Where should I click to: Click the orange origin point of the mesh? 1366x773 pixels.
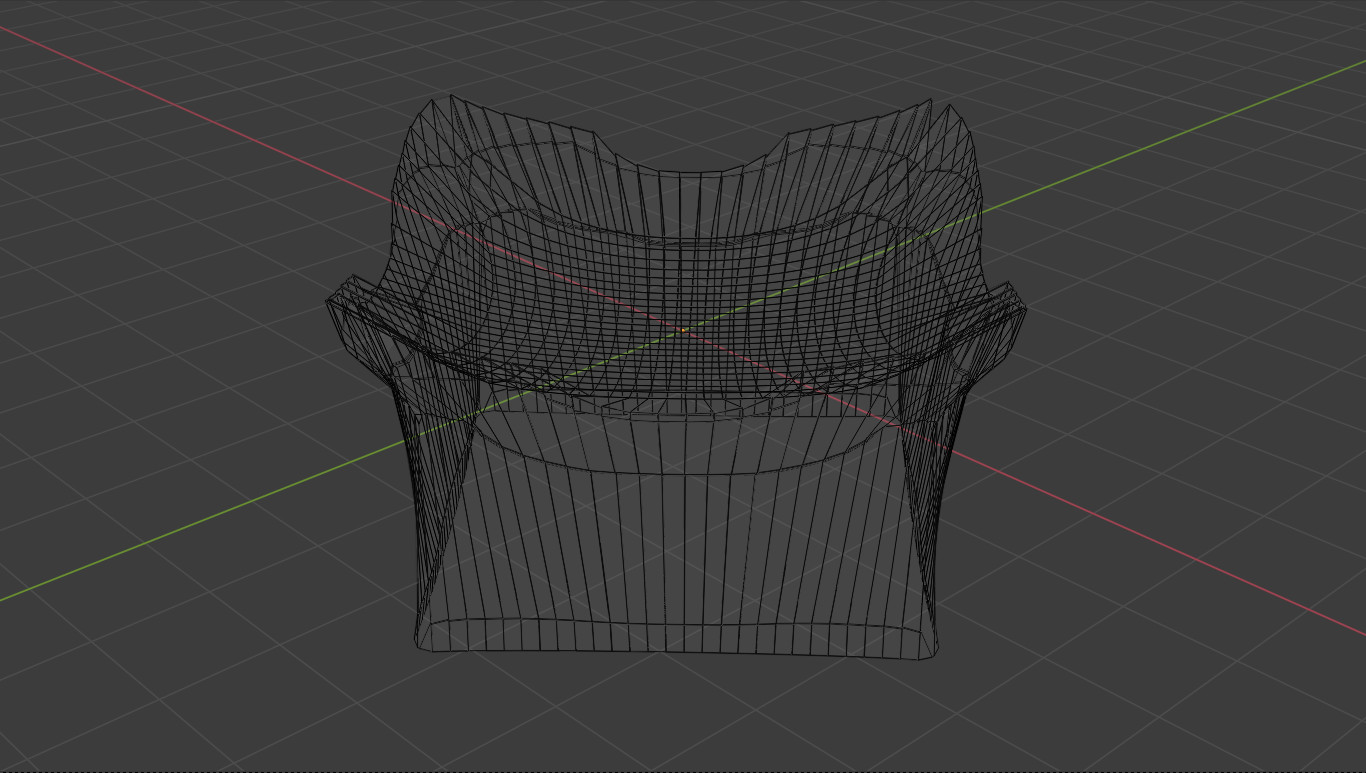[x=683, y=329]
